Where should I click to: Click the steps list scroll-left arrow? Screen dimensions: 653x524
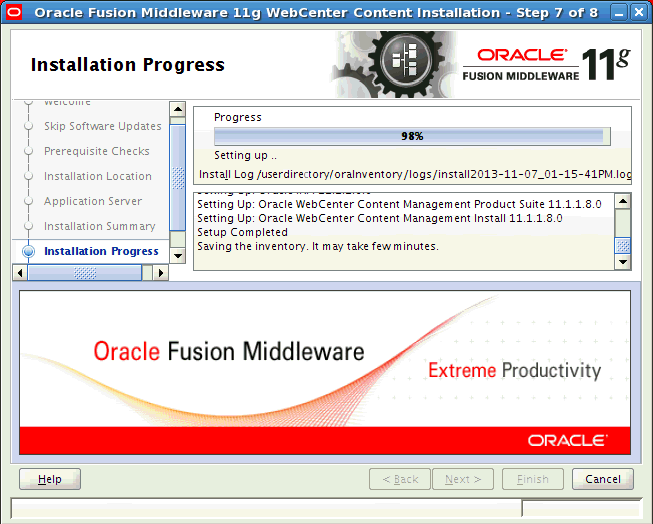tap(20, 273)
